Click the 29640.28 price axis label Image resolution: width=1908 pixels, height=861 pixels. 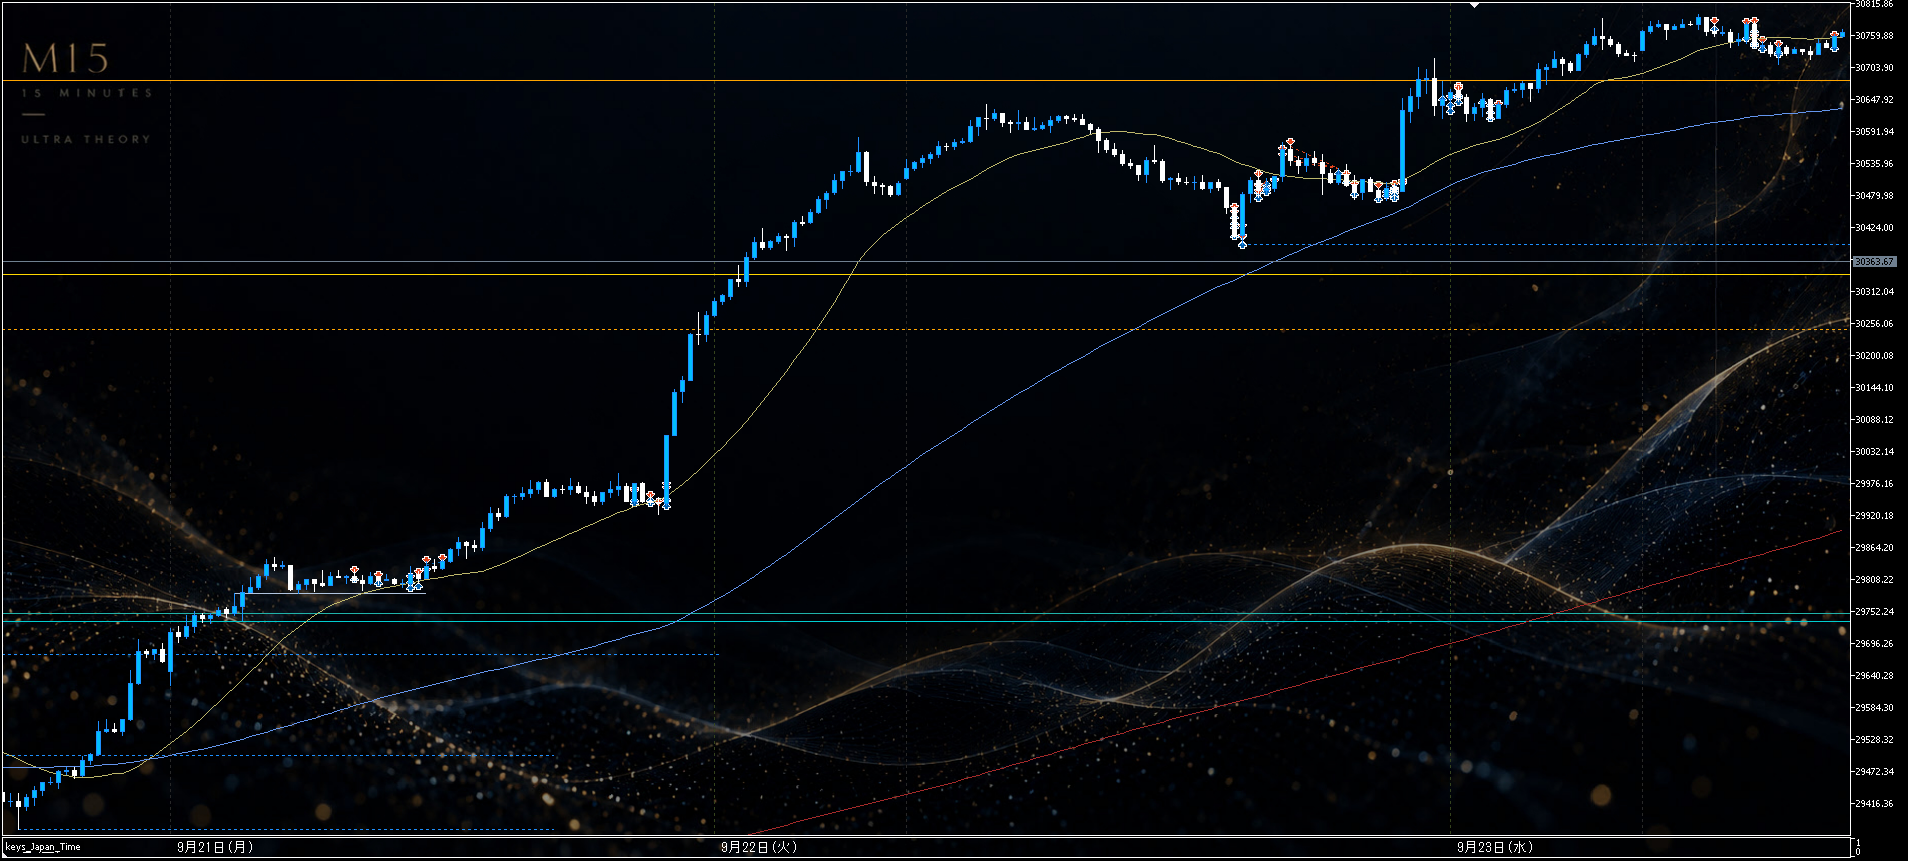click(1874, 676)
